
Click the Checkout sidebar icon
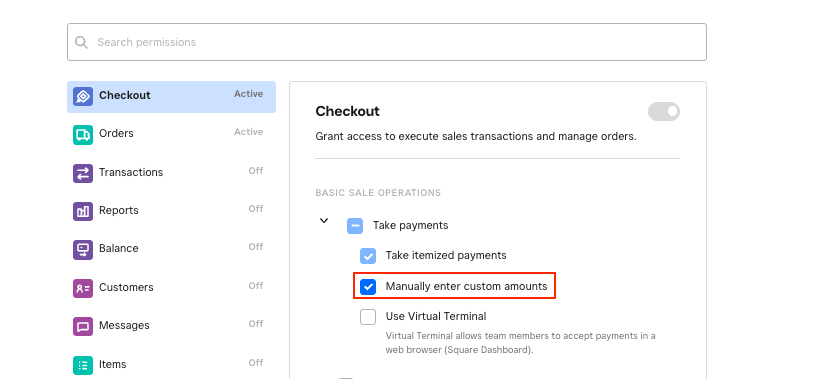tap(83, 97)
